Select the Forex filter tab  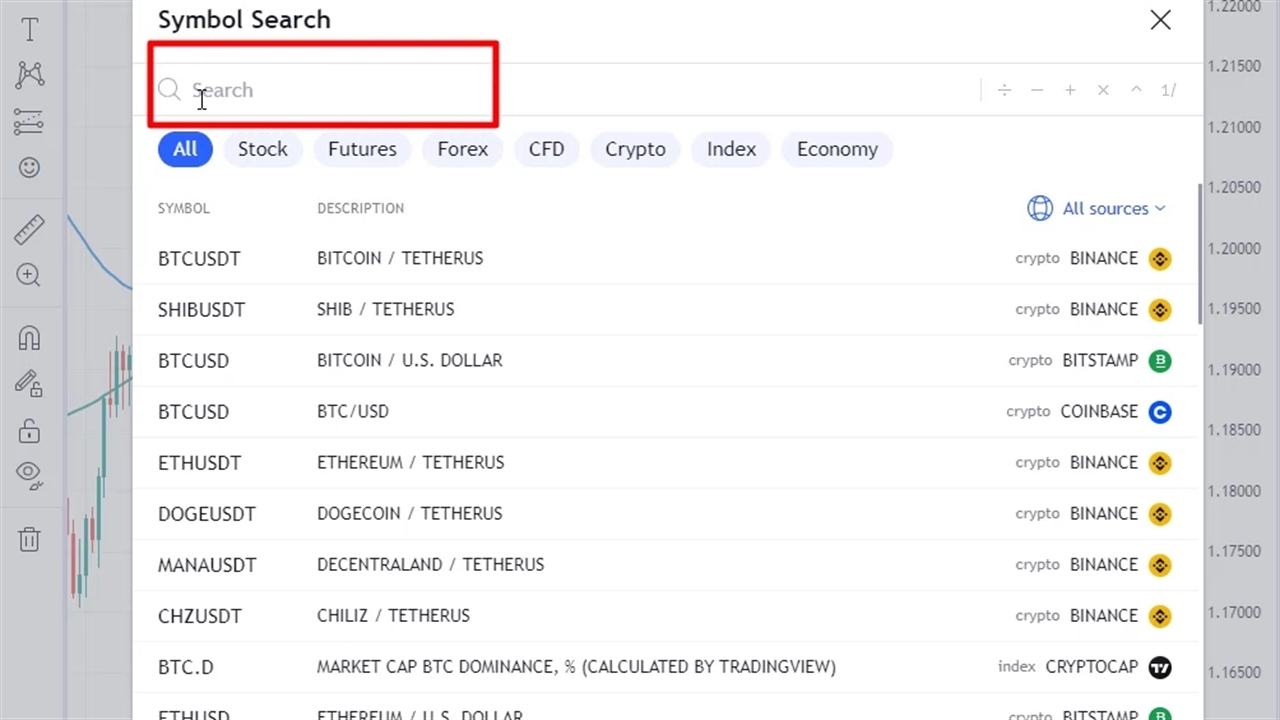click(x=462, y=149)
